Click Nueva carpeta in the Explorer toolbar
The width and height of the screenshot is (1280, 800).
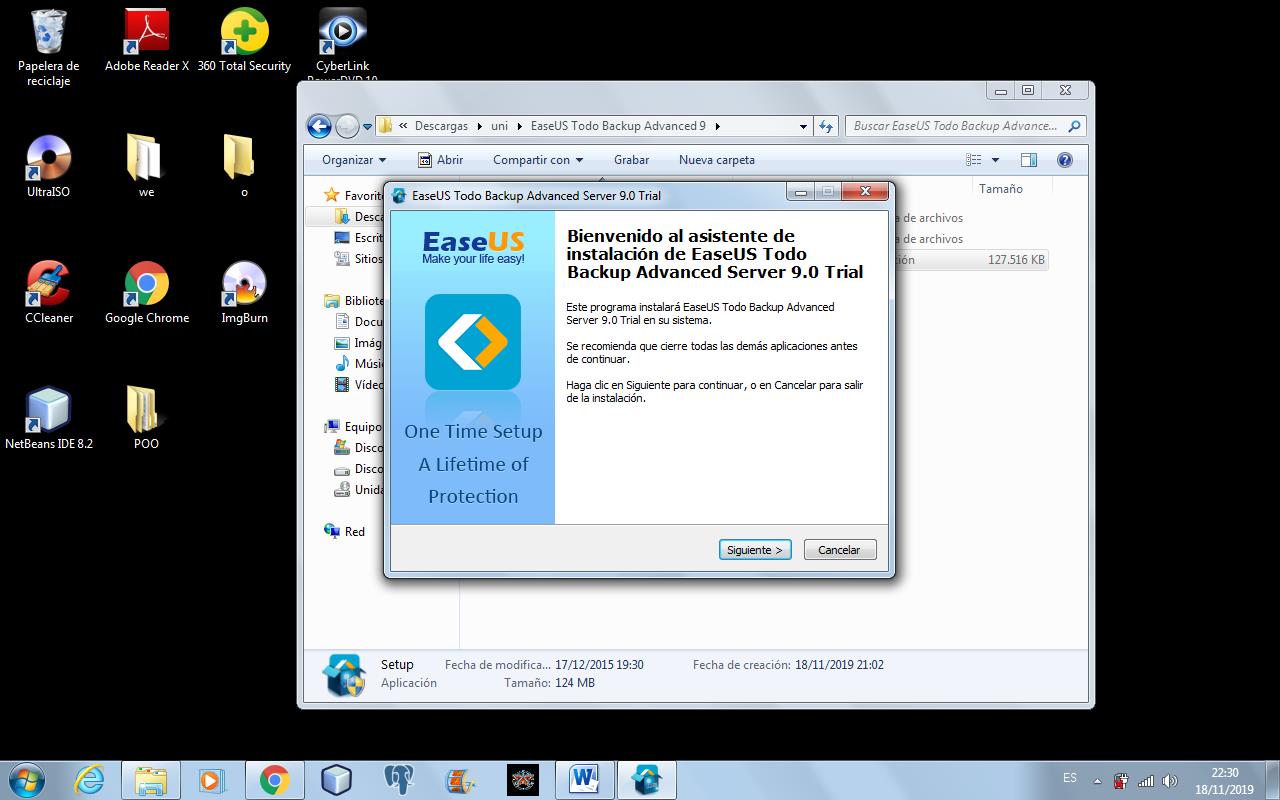coord(717,160)
